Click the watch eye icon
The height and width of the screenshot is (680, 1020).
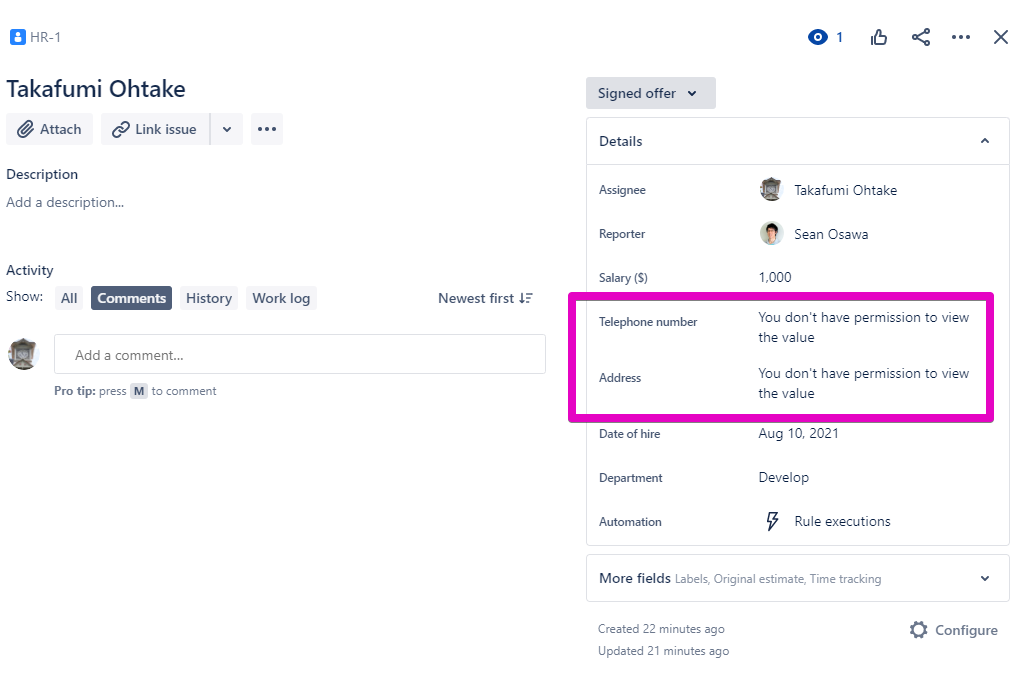point(818,38)
